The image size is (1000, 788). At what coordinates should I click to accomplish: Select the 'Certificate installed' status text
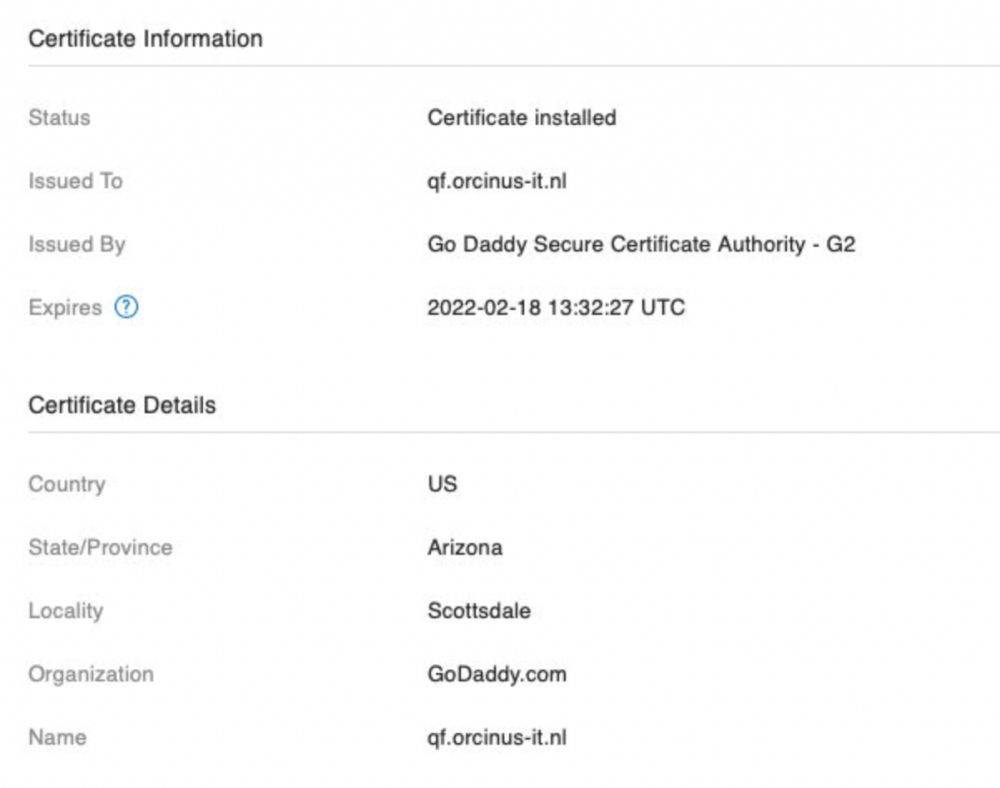pyautogui.click(x=521, y=118)
